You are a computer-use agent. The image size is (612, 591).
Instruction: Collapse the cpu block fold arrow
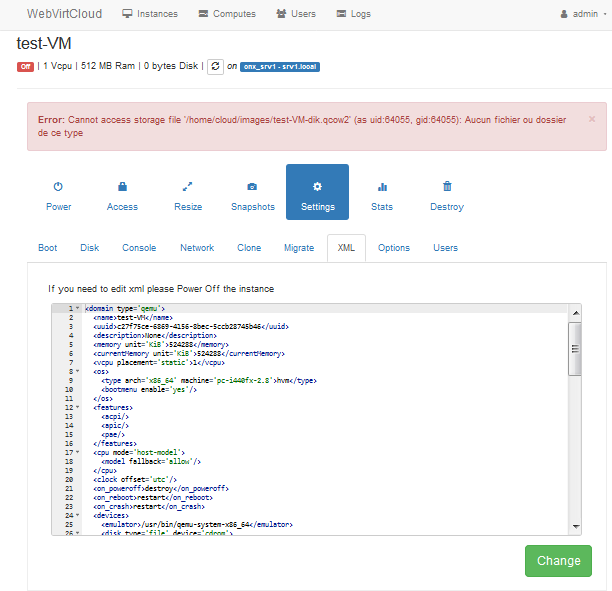pyautogui.click(x=78, y=452)
